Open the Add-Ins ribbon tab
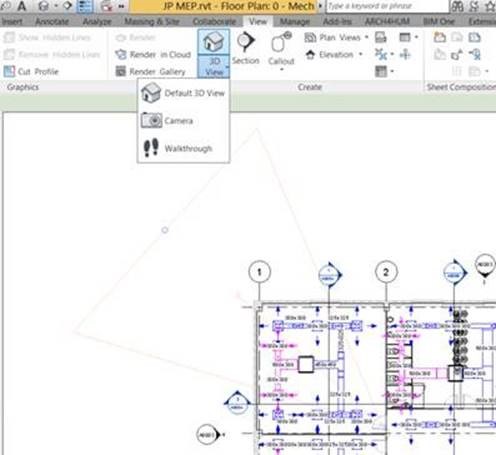 click(x=337, y=22)
